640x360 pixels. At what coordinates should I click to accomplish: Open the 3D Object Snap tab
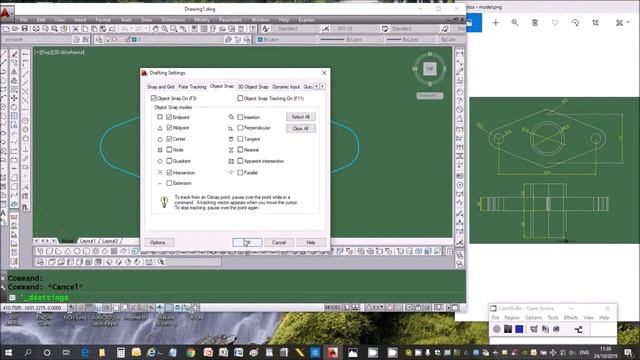point(253,87)
